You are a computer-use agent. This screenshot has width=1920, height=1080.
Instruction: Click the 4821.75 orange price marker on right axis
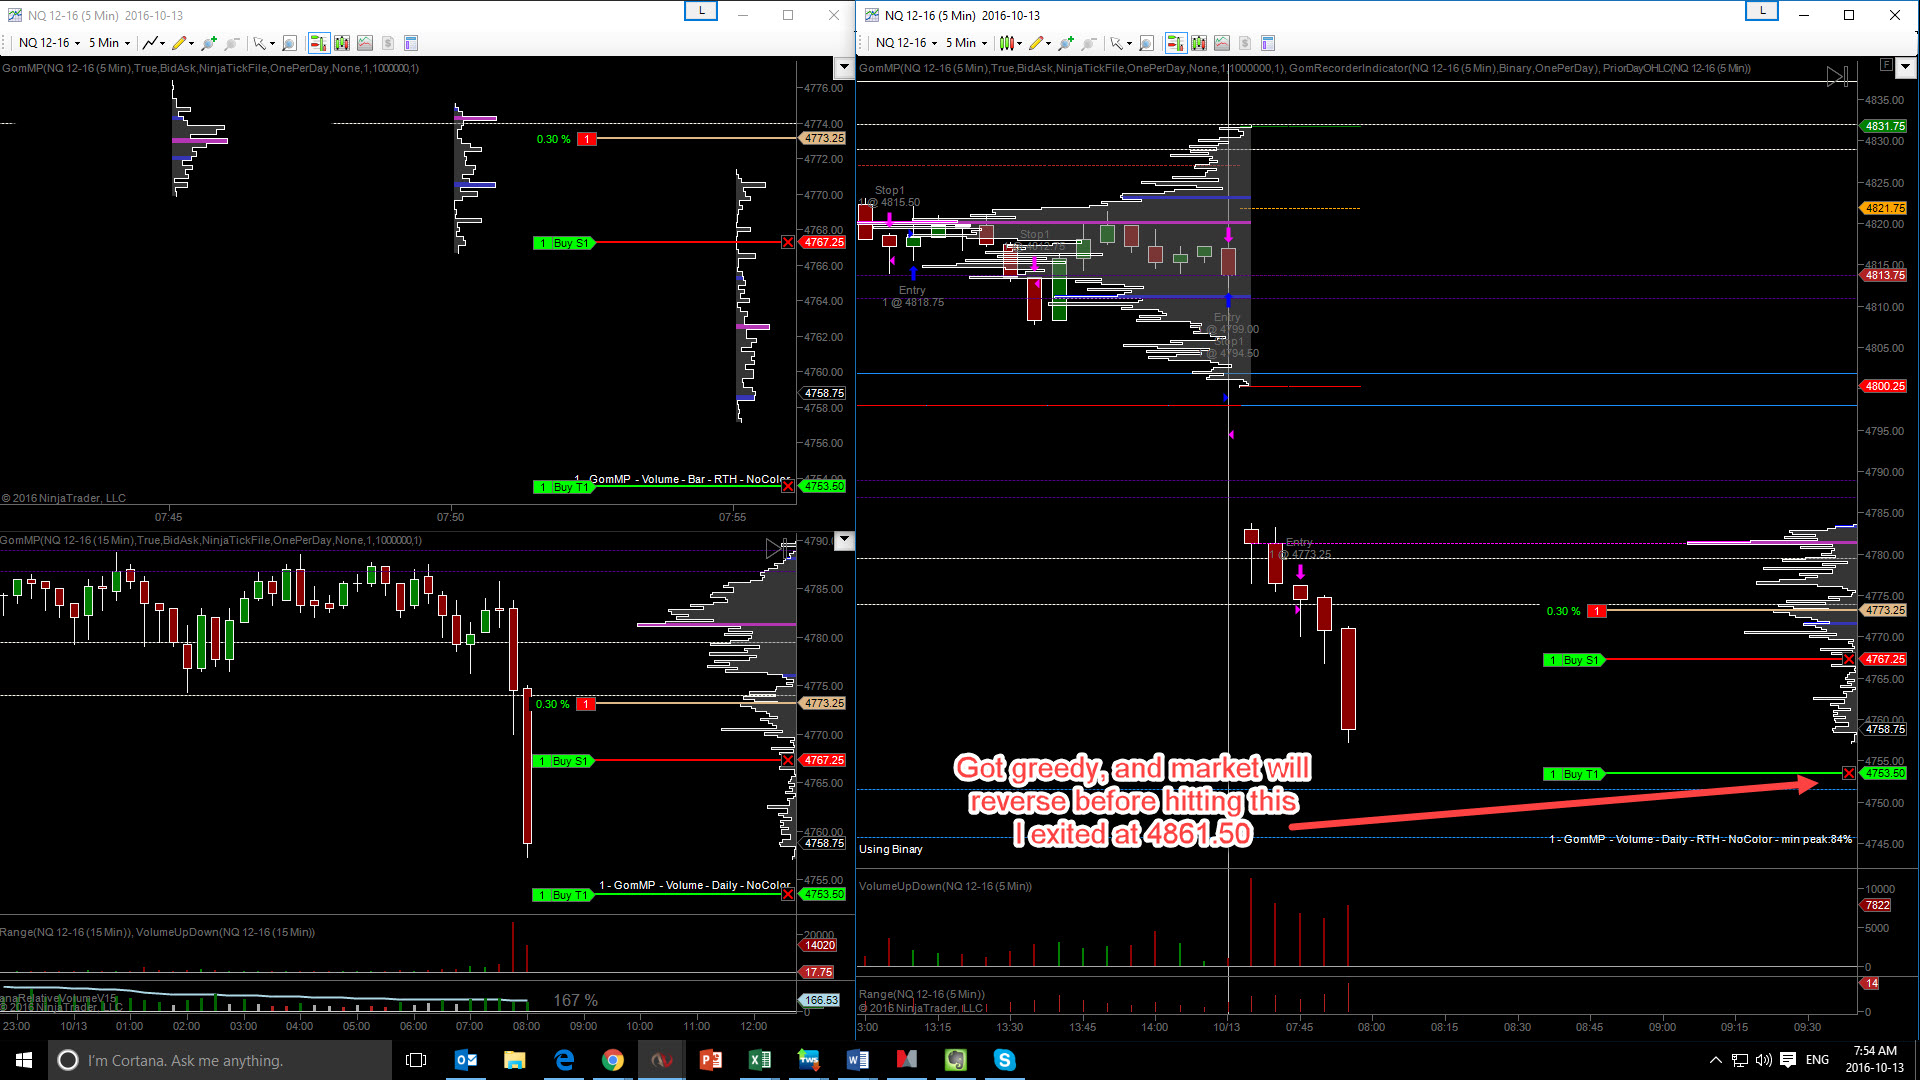coord(1885,208)
